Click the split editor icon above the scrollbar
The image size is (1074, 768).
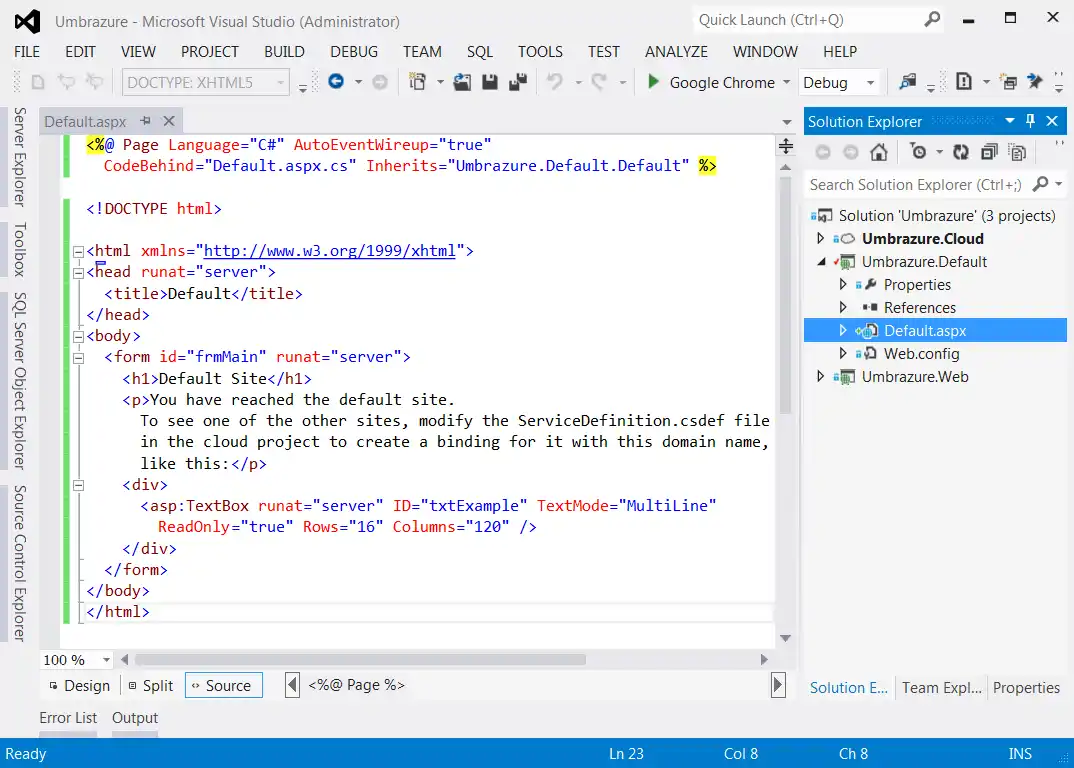pos(786,146)
